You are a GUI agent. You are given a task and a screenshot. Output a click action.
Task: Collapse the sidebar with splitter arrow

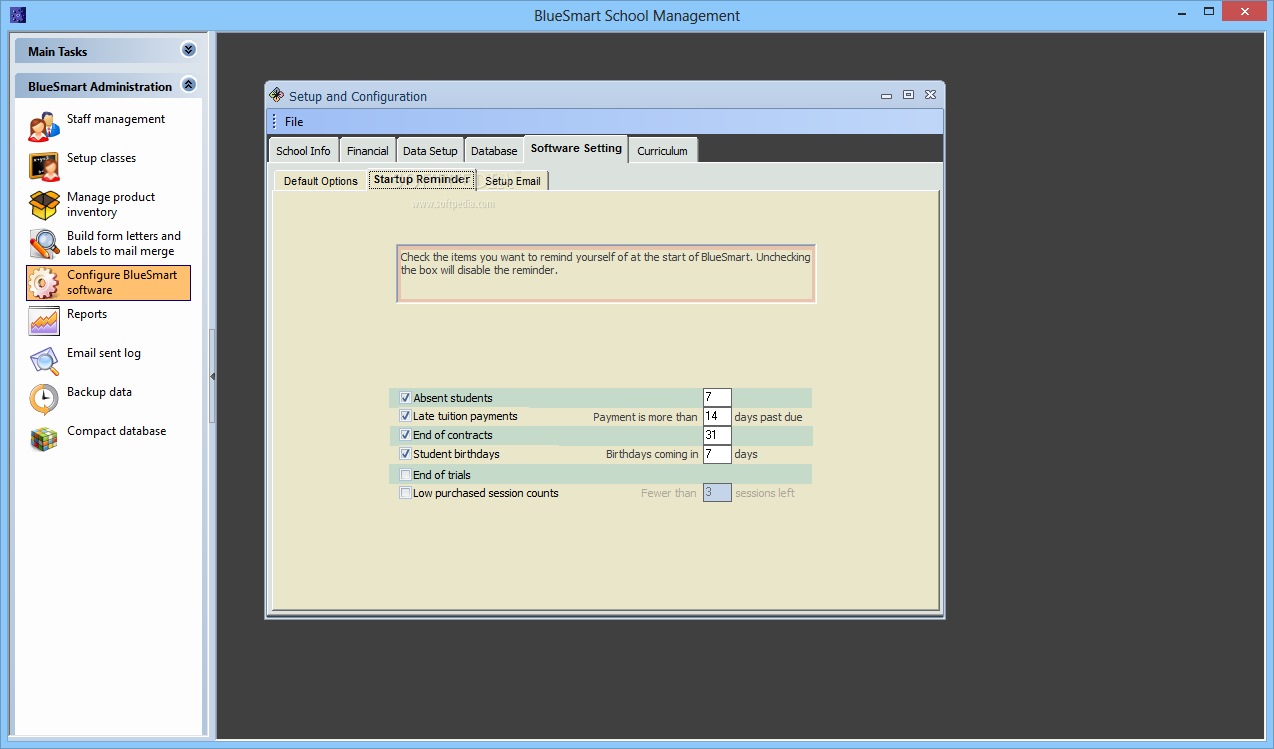212,376
